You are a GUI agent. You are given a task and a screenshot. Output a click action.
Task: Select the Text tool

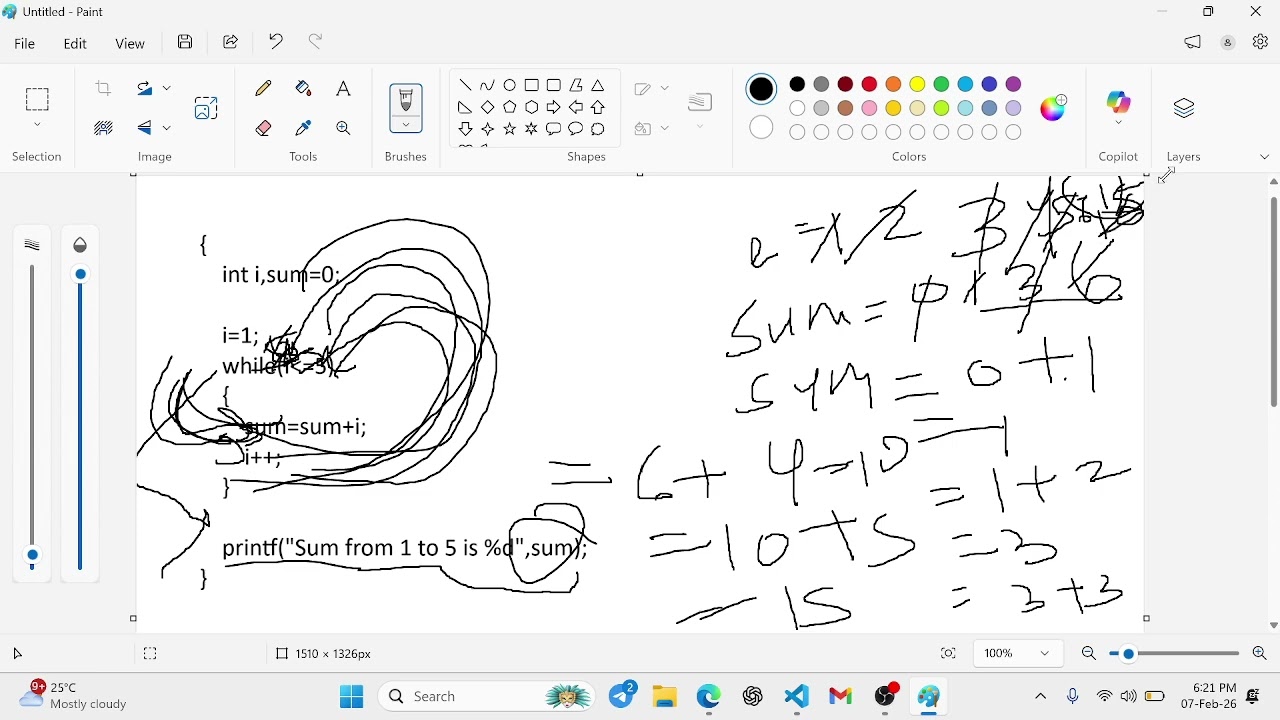pos(344,89)
